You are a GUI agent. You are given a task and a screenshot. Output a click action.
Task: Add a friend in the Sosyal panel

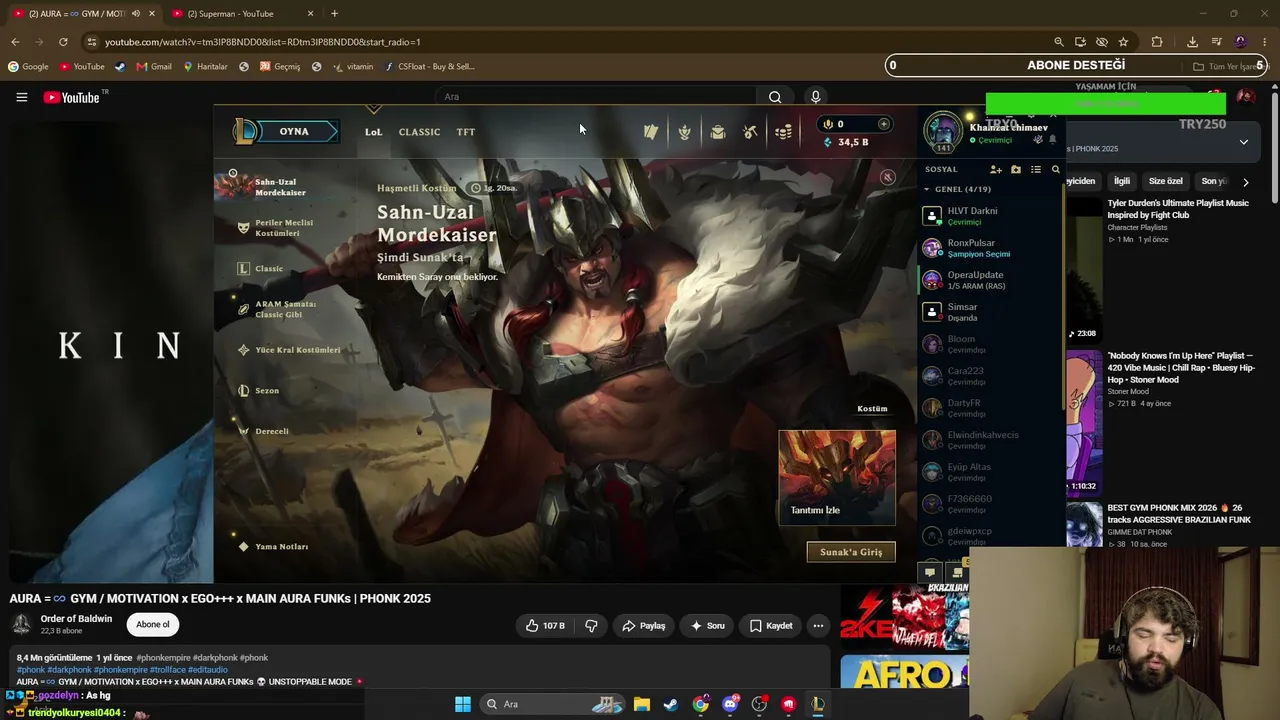pyautogui.click(x=996, y=170)
